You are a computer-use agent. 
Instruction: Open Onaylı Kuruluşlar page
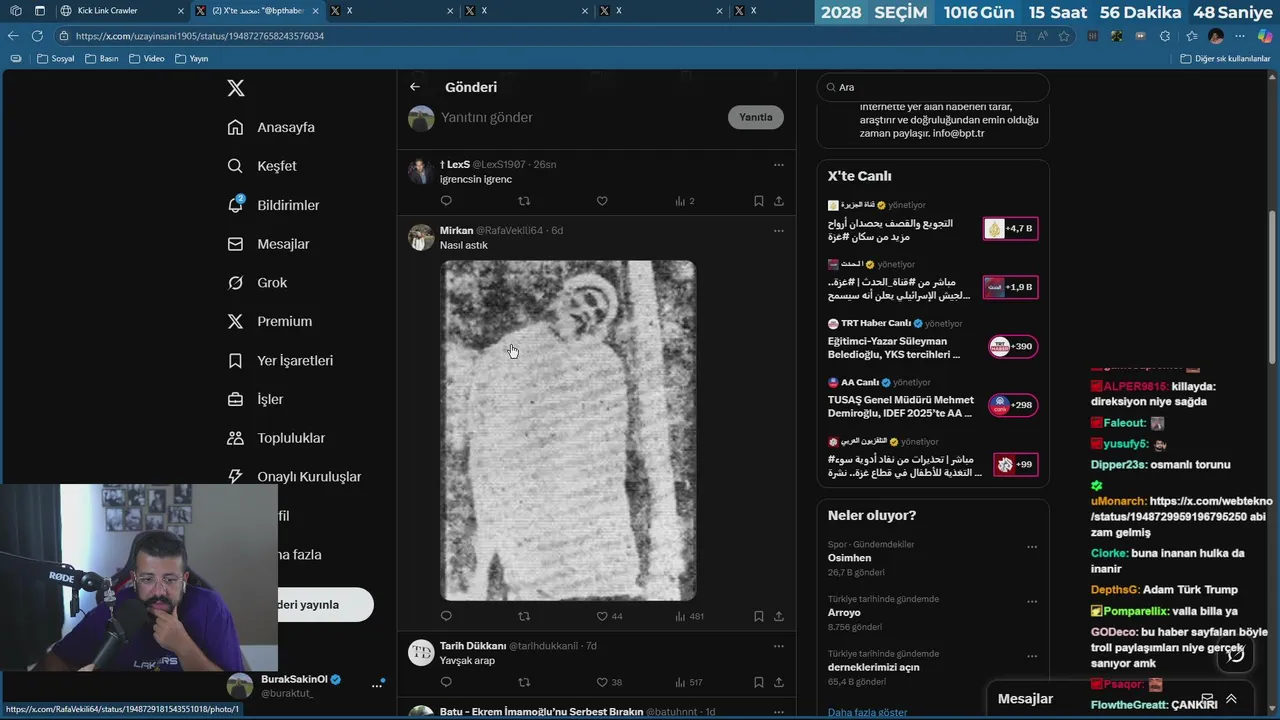[x=294, y=477]
